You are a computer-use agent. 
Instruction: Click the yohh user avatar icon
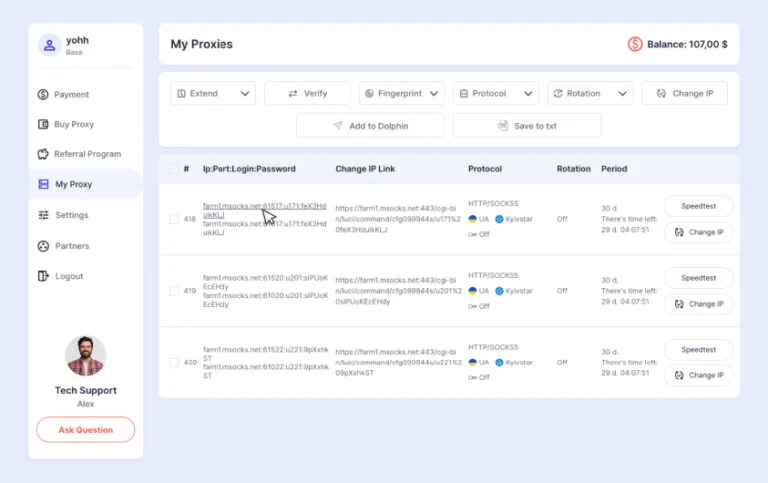pos(49,45)
